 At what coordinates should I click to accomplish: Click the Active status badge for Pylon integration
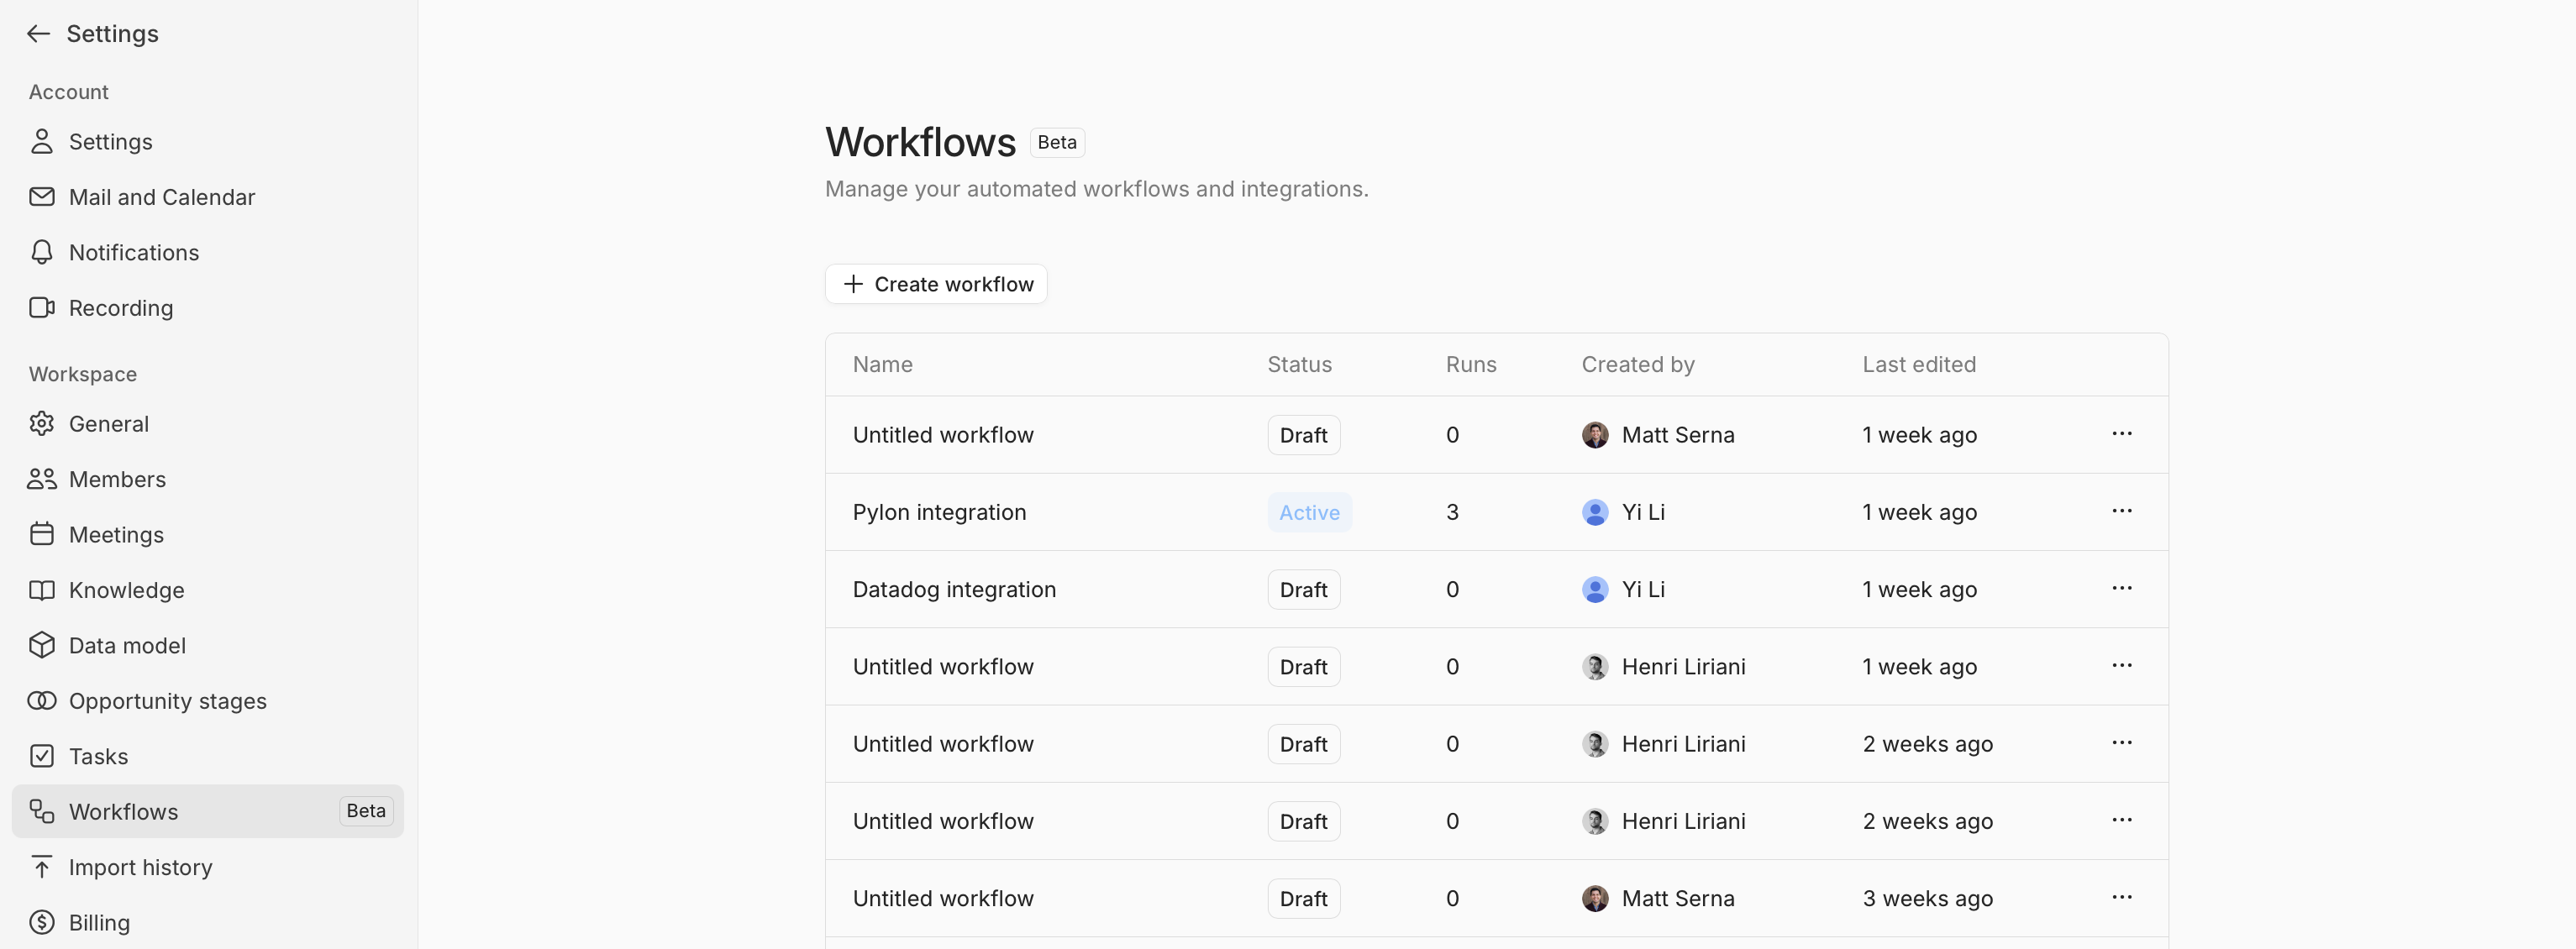(x=1309, y=512)
